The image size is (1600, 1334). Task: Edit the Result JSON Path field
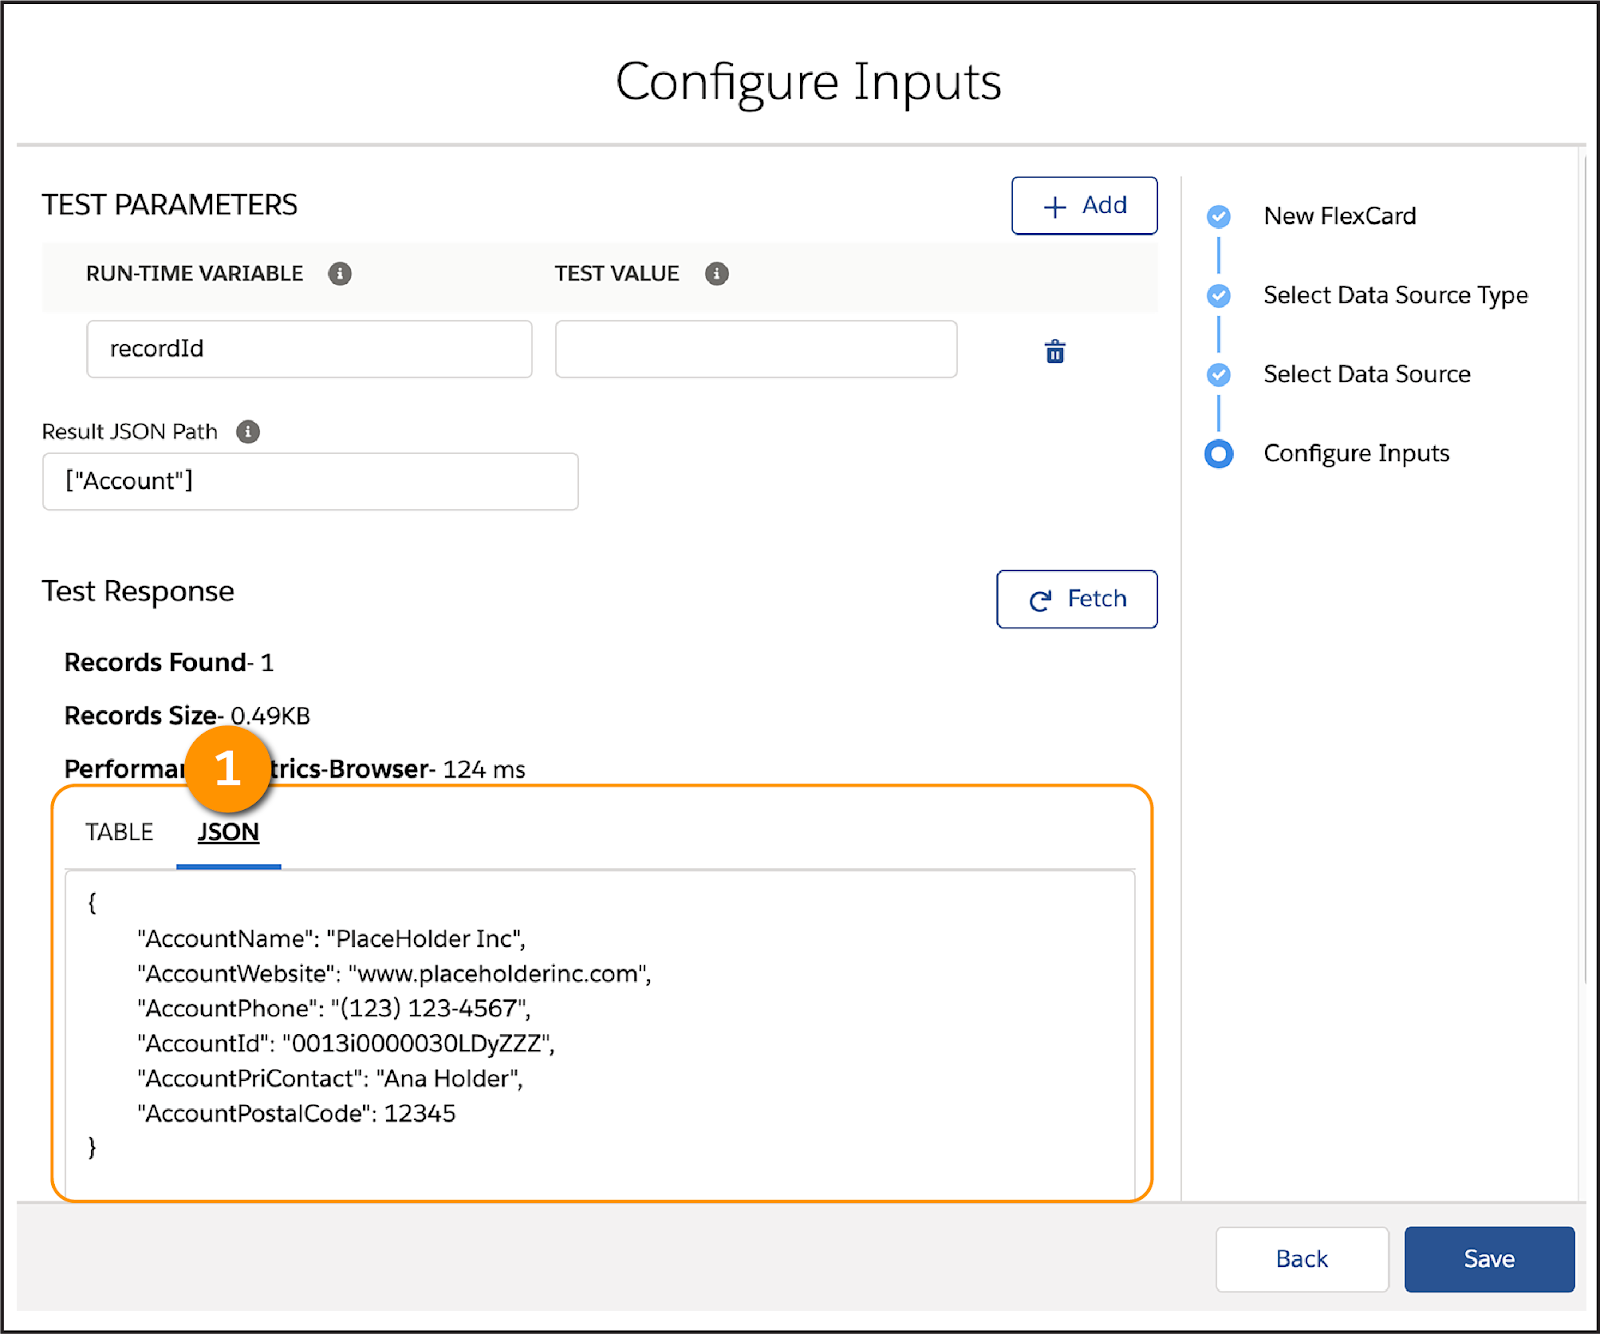tap(310, 481)
